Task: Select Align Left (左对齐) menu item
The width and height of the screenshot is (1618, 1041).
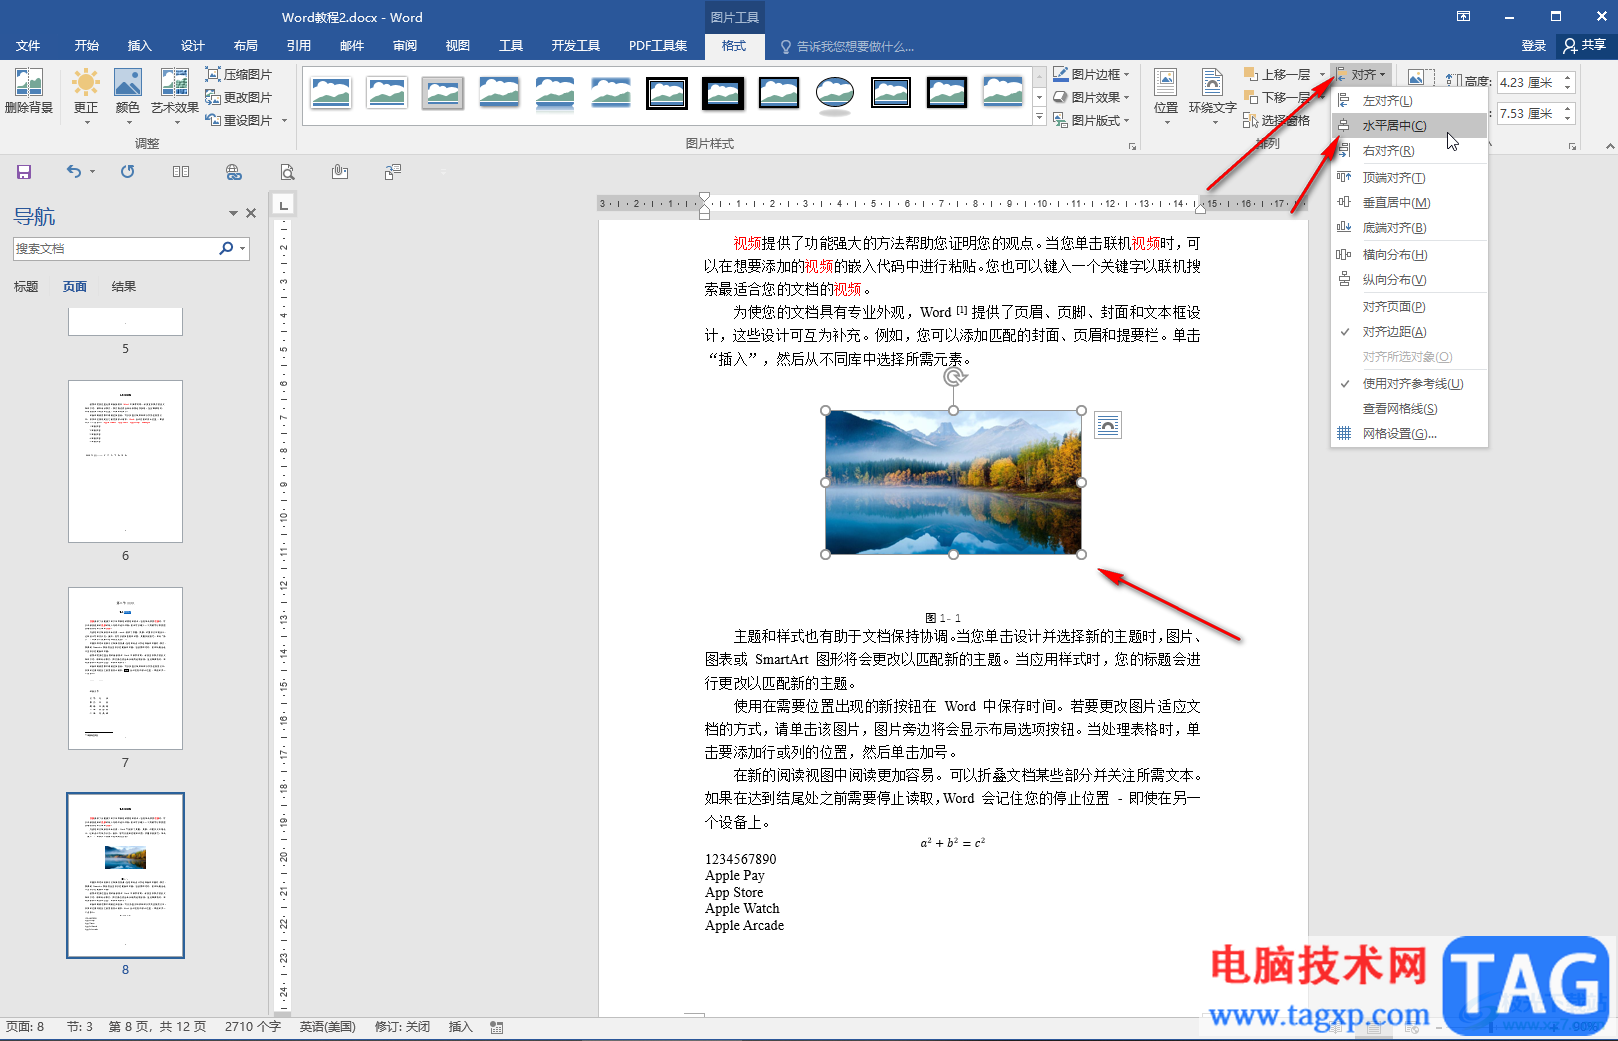Action: (x=1409, y=101)
